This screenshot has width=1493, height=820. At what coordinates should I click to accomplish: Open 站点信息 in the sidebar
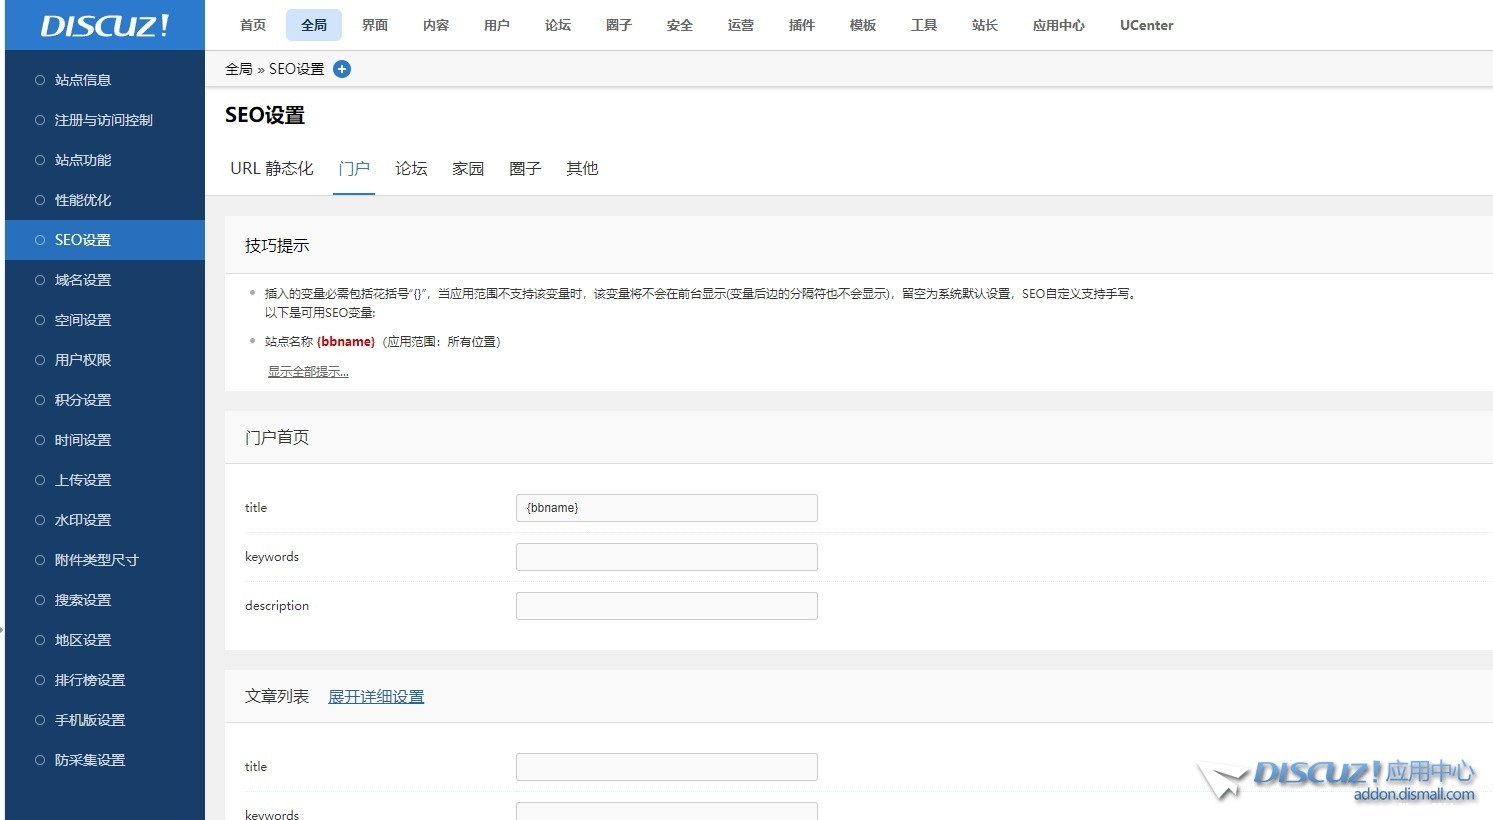83,80
